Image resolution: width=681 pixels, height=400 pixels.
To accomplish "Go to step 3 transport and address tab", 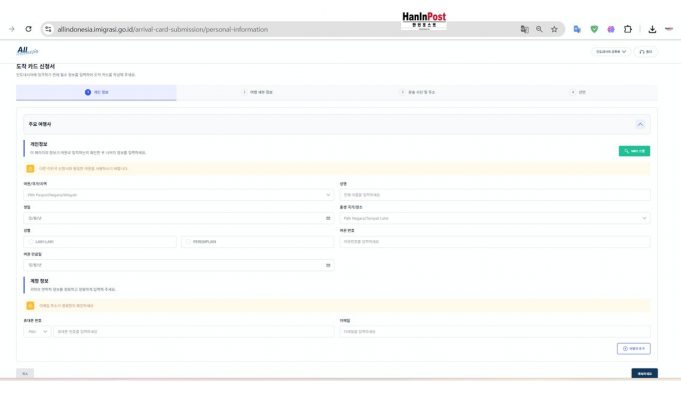I will tap(417, 92).
